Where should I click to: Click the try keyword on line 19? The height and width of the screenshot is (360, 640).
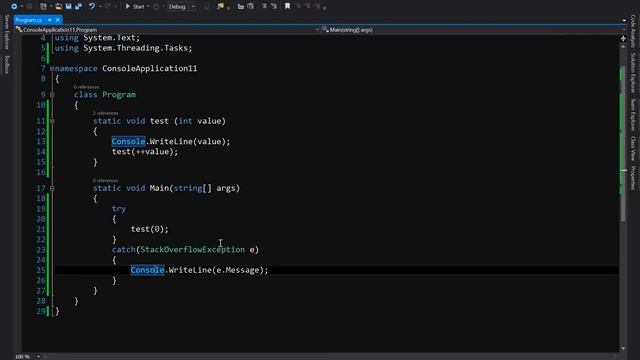[x=119, y=209]
